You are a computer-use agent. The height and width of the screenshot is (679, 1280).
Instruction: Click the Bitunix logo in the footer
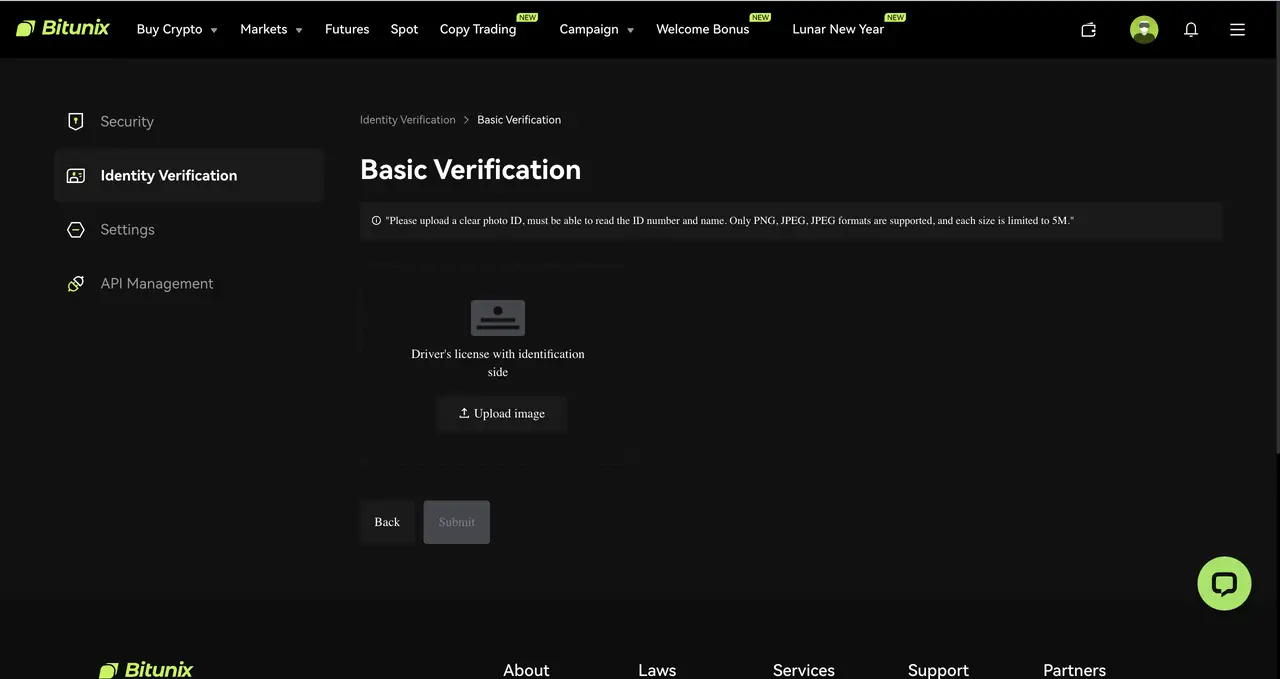point(146,669)
